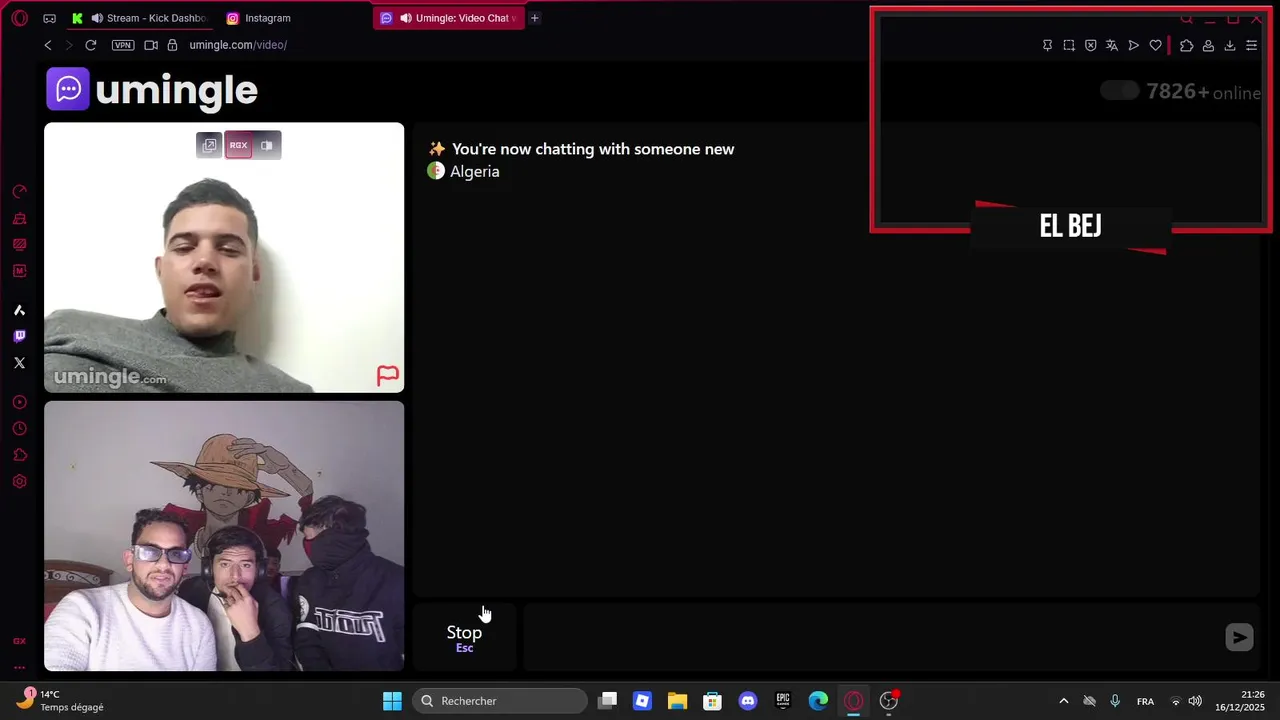The height and width of the screenshot is (720, 1280).
Task: Open the Windows Start menu
Action: [x=392, y=701]
